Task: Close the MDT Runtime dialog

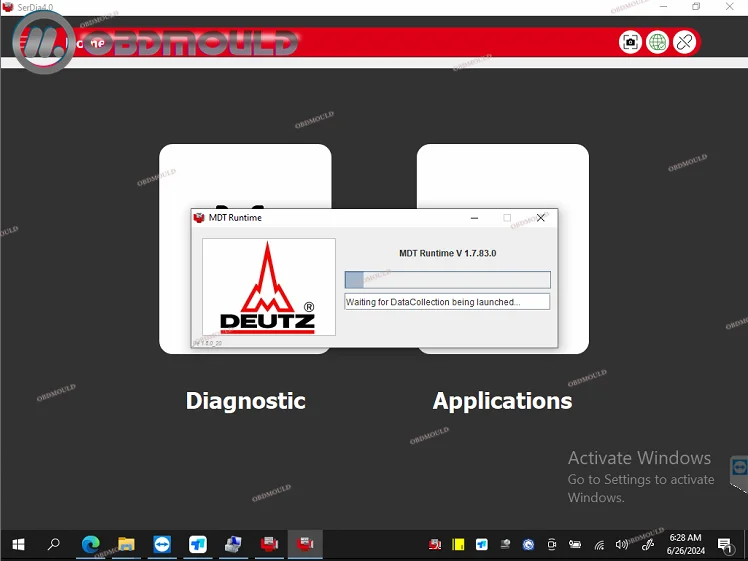Action: click(540, 218)
